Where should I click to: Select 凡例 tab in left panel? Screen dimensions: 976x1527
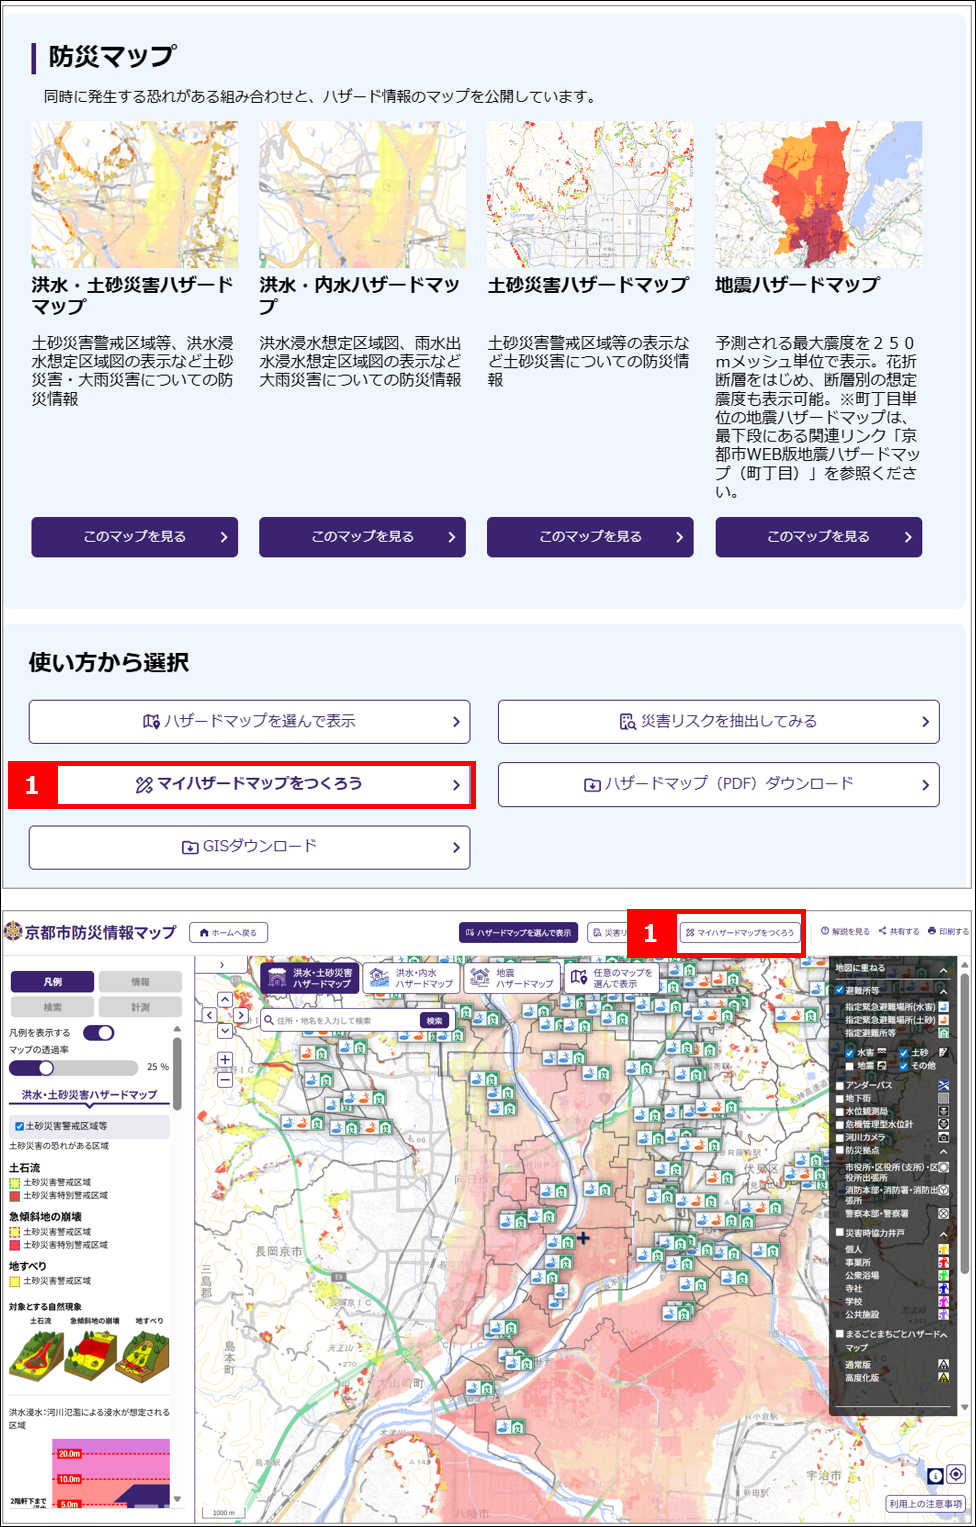[52, 982]
